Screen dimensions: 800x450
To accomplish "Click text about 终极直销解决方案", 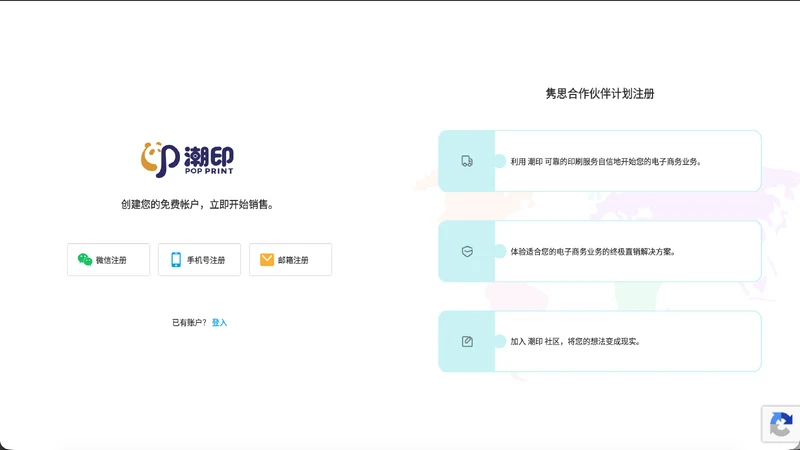I will (593, 252).
